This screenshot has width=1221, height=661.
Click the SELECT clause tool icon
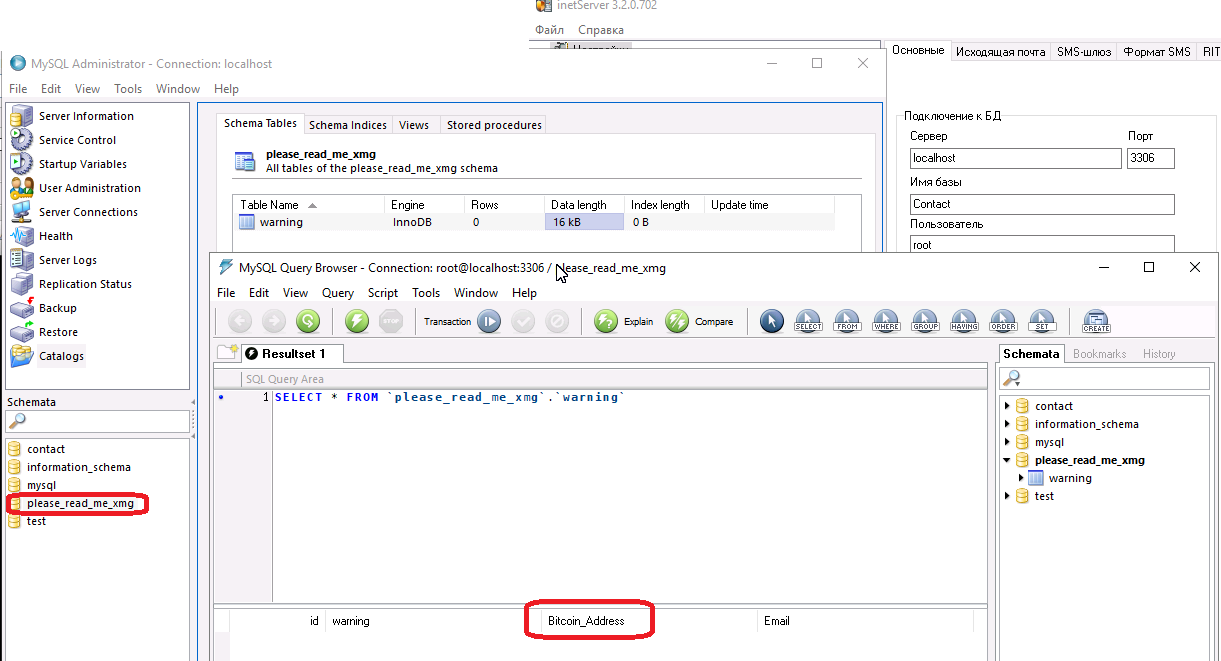(x=808, y=321)
